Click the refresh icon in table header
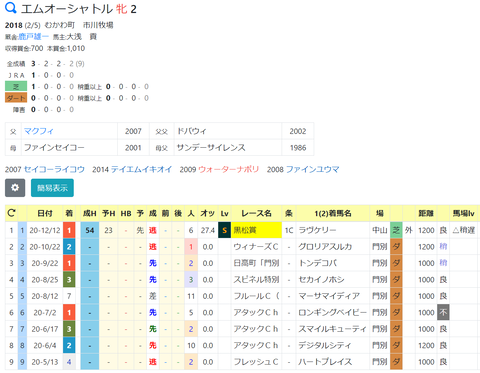 (x=11, y=213)
